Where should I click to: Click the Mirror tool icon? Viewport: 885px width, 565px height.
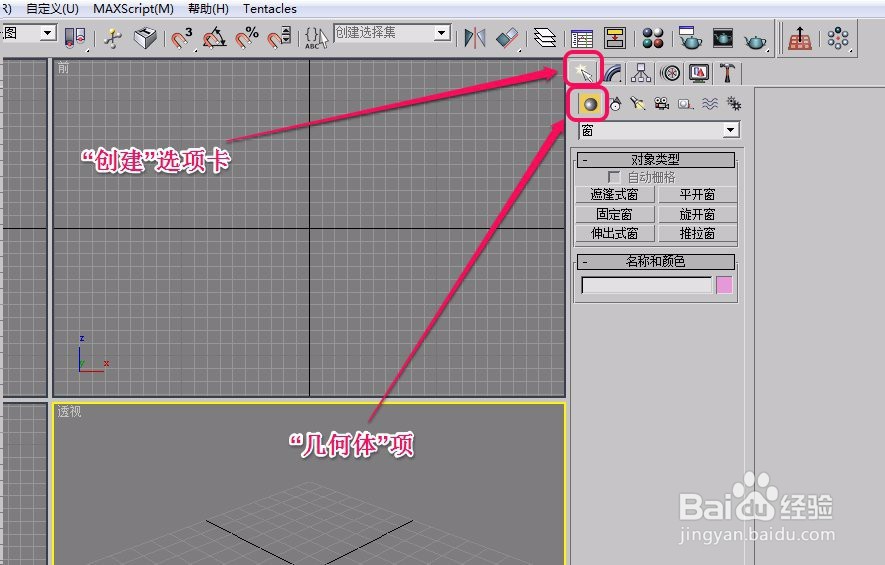[475, 38]
